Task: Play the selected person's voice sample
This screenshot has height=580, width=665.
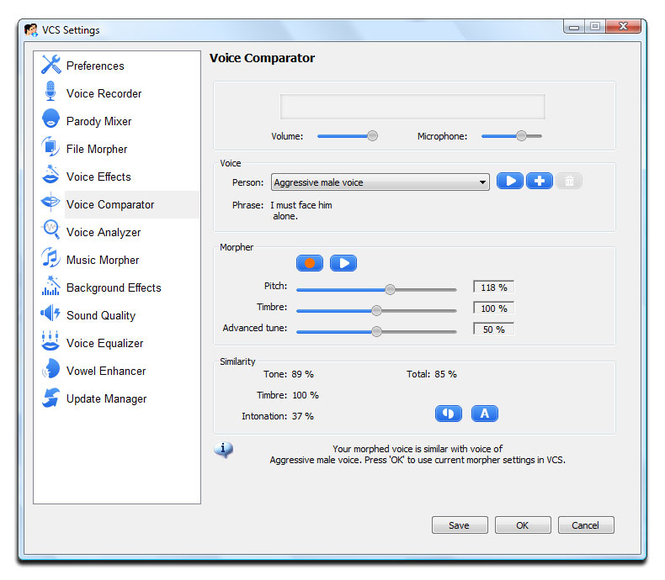Action: click(510, 181)
